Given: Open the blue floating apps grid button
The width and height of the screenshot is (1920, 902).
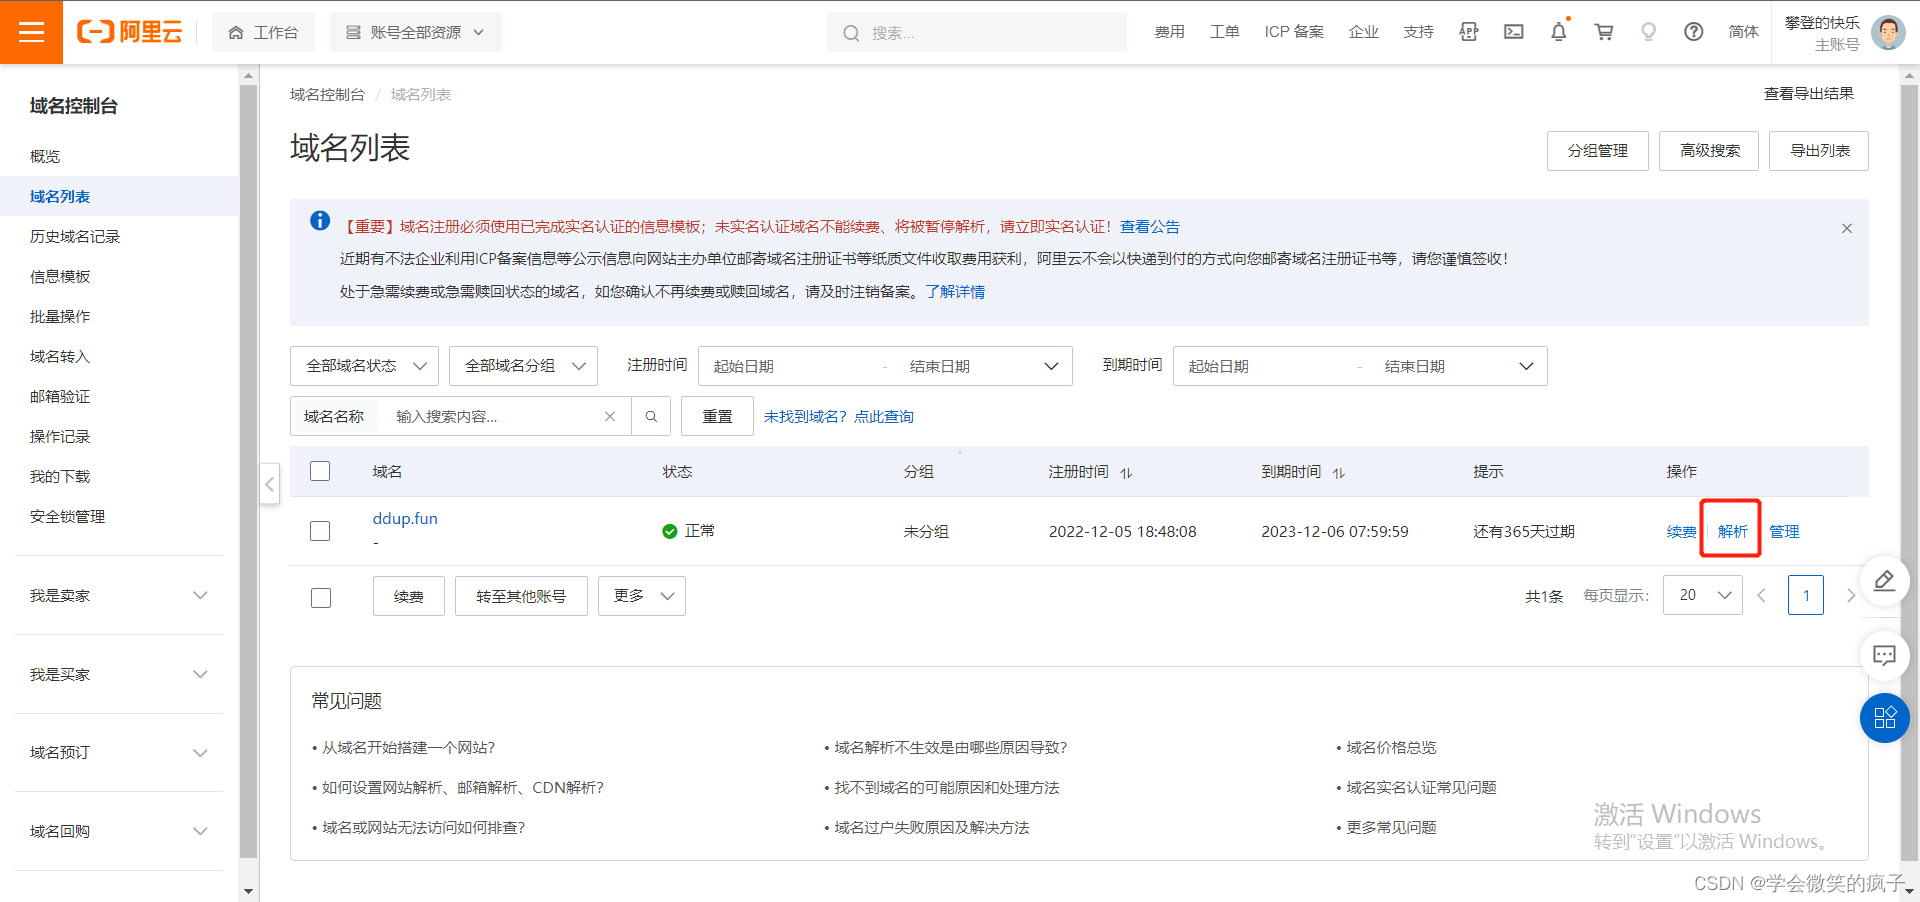Looking at the screenshot, I should coord(1885,718).
